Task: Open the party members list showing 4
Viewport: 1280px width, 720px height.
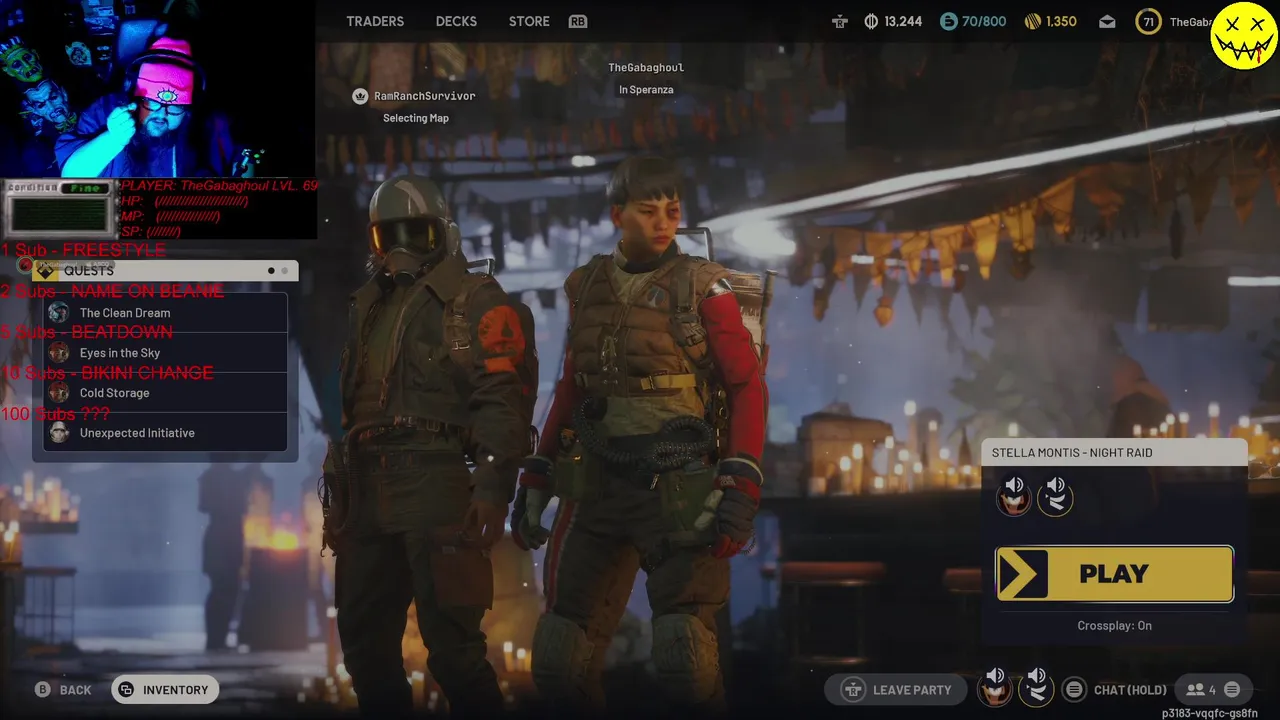Action: [x=1200, y=690]
